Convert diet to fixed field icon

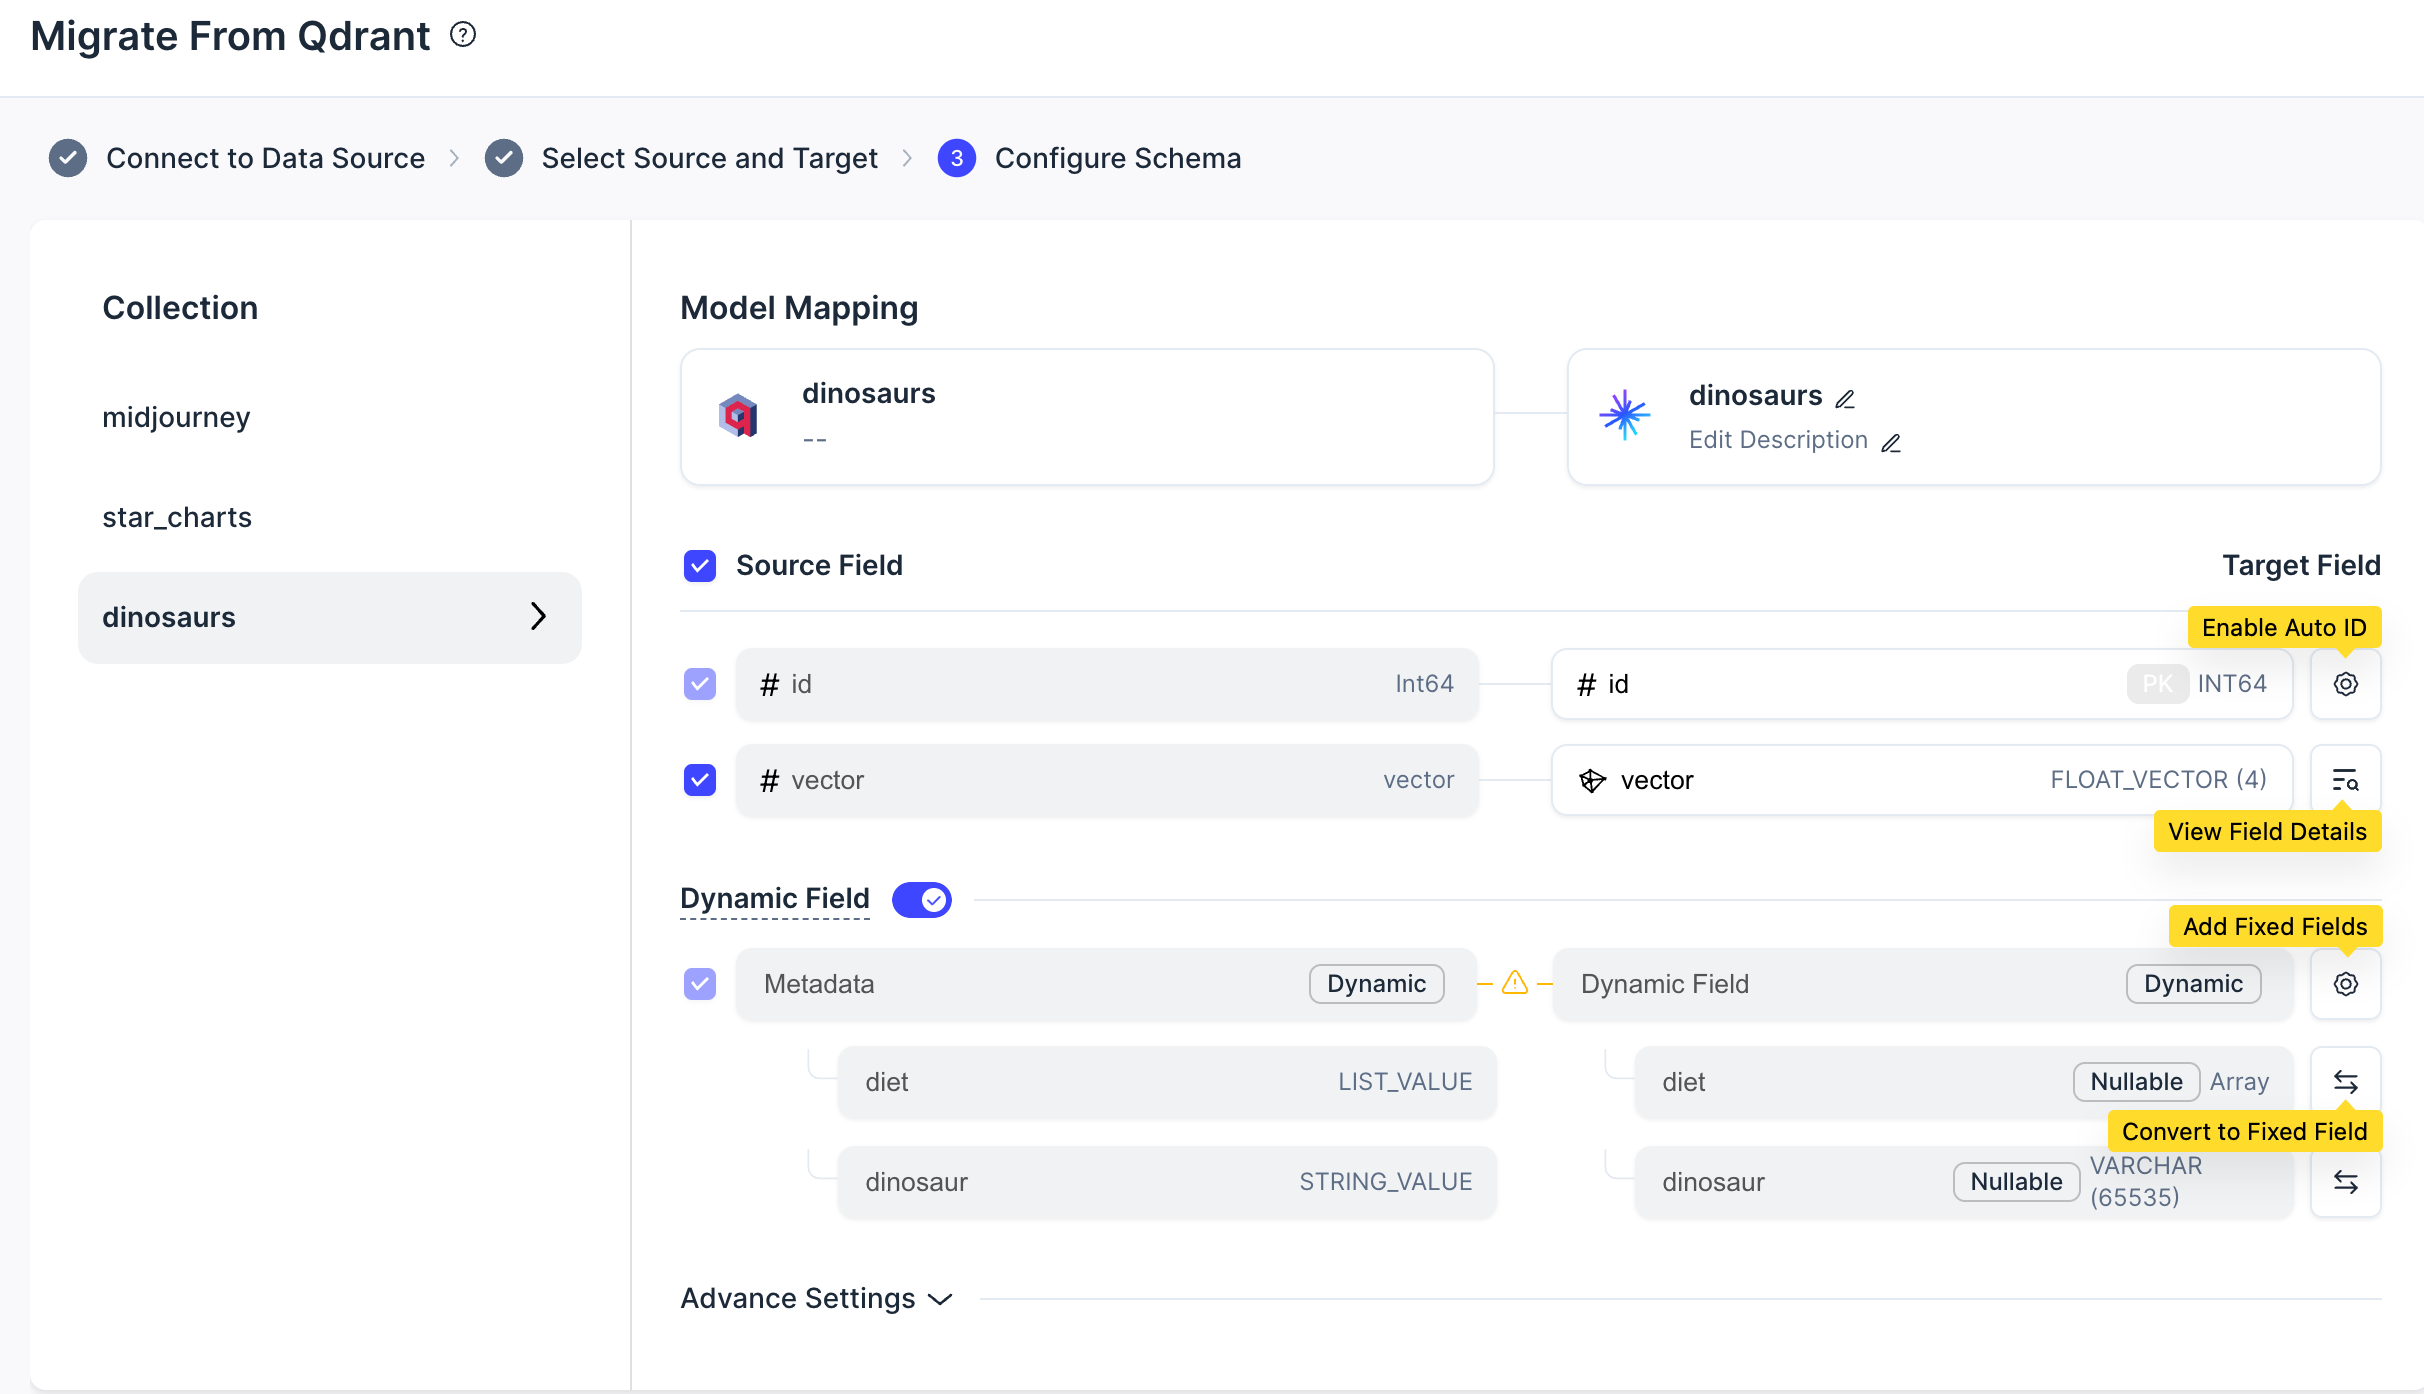(2346, 1082)
